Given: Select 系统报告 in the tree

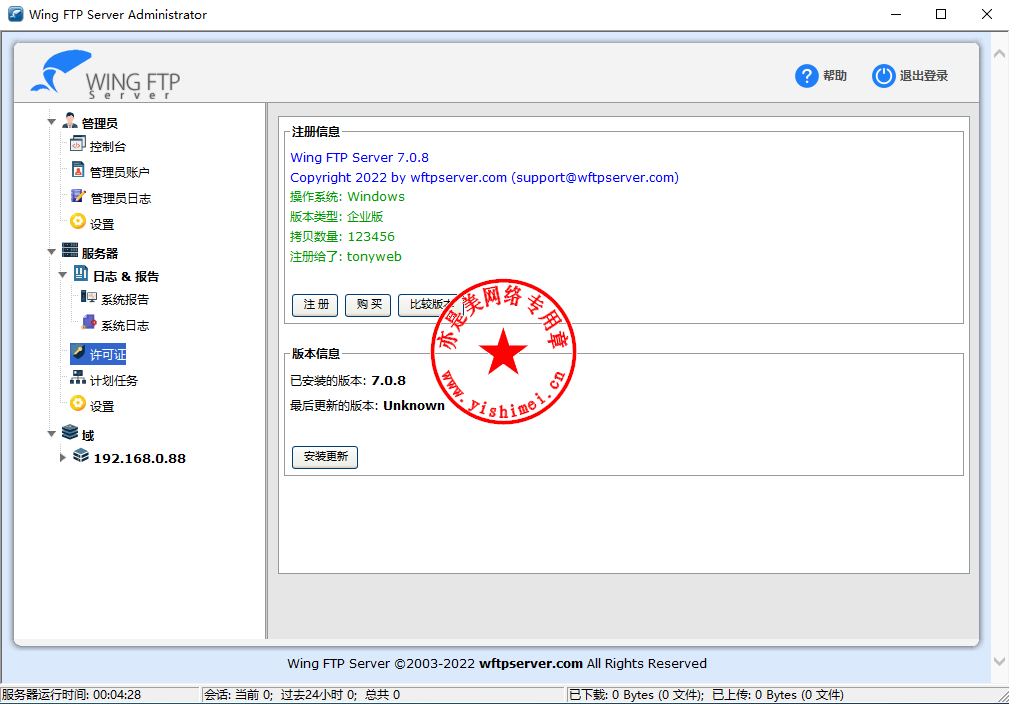Looking at the screenshot, I should point(125,299).
